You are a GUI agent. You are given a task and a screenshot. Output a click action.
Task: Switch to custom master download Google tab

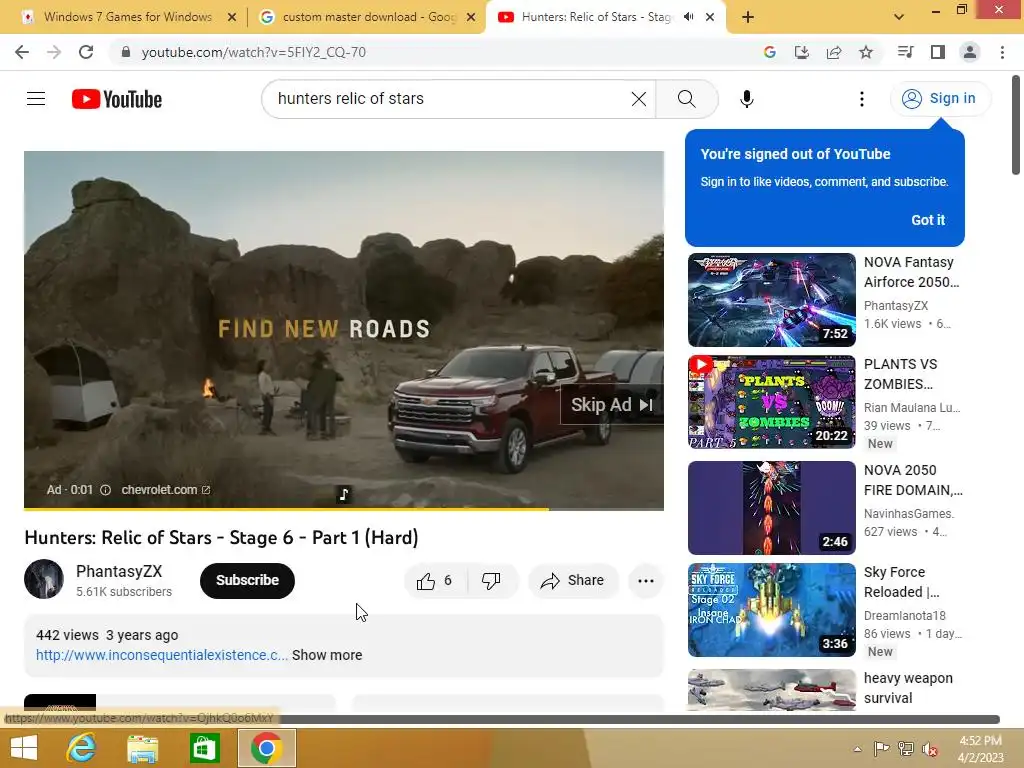click(369, 17)
